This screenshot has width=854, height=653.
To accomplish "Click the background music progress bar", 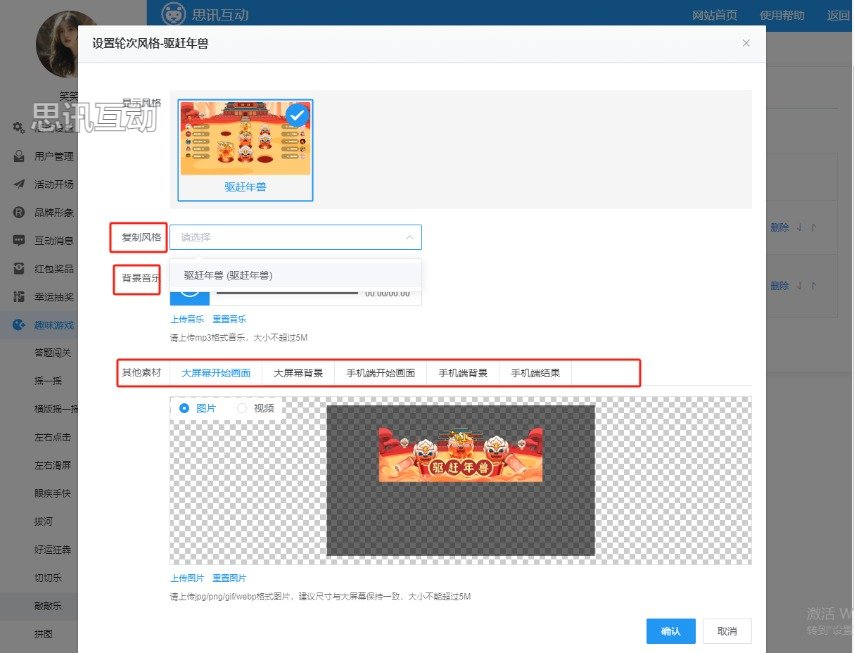I will coord(287,293).
